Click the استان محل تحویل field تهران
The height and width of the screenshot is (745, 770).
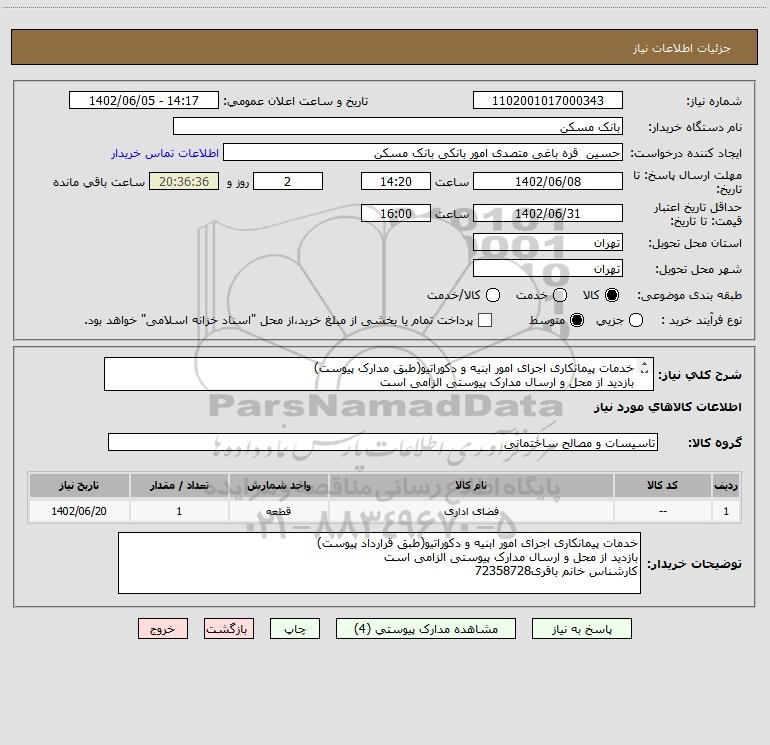point(548,242)
